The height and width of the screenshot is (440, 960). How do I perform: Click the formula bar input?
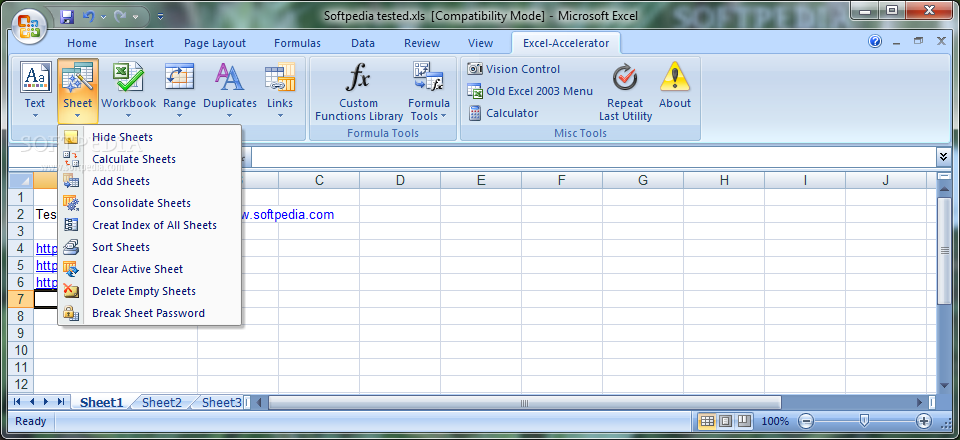(x=593, y=158)
